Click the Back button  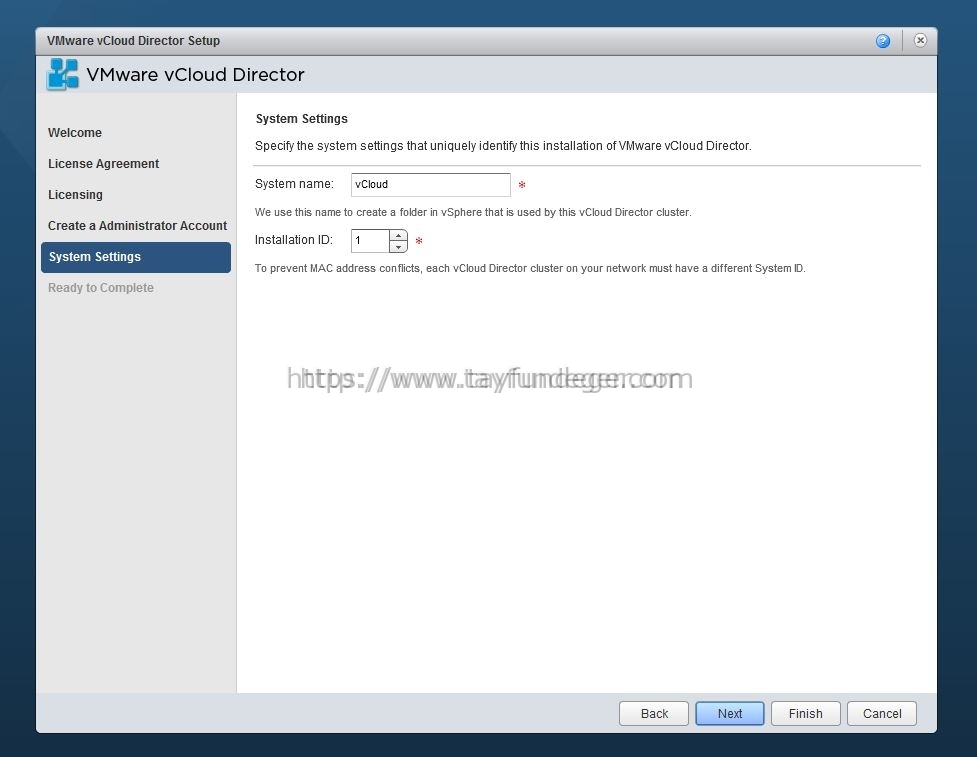pos(654,713)
